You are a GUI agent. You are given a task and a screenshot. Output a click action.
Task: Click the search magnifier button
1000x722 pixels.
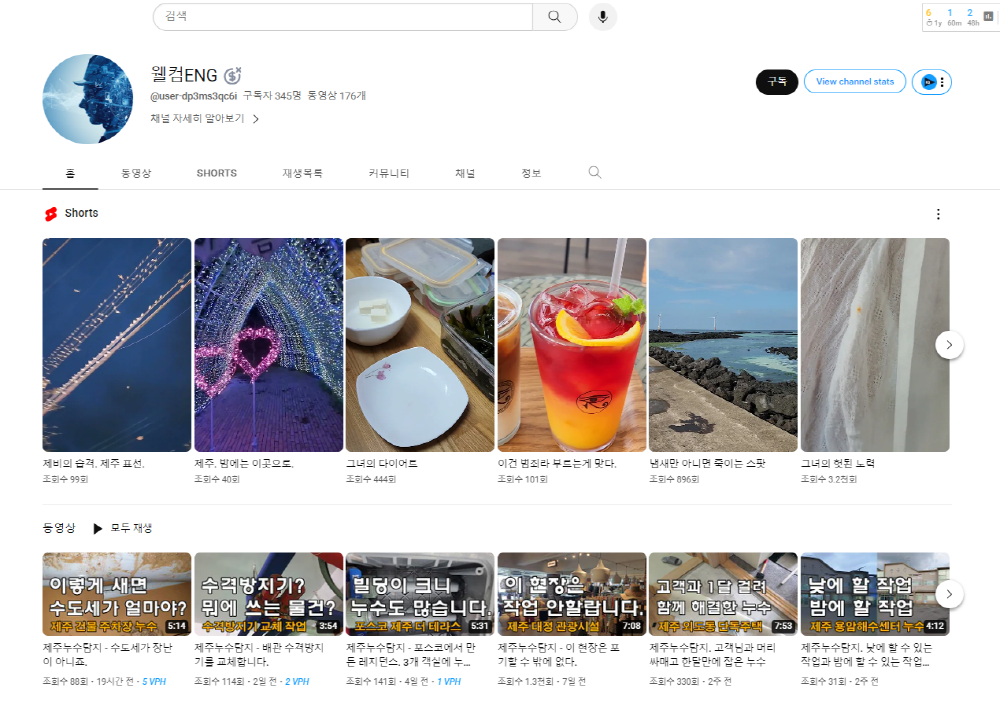click(554, 17)
